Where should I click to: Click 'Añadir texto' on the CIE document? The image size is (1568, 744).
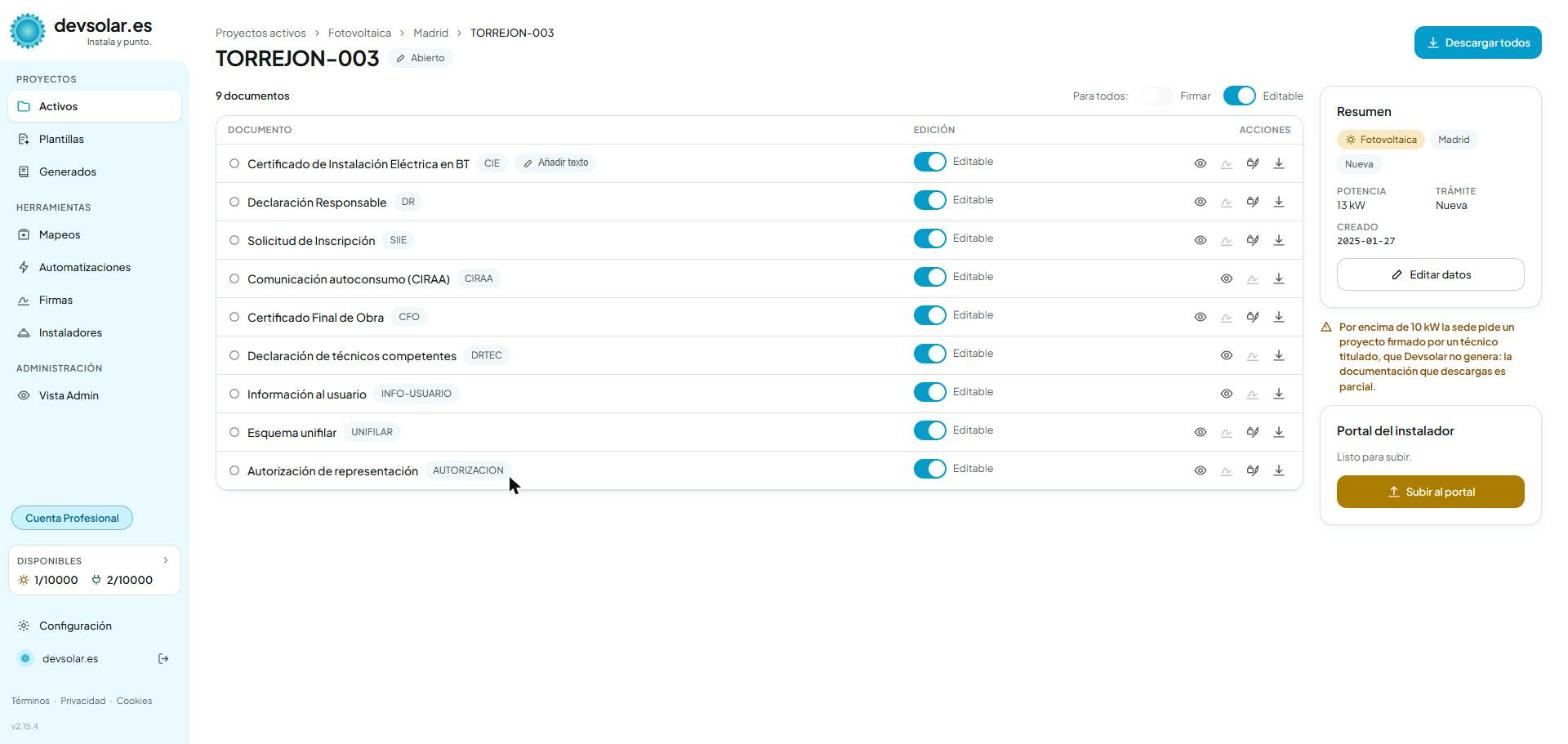coord(556,163)
